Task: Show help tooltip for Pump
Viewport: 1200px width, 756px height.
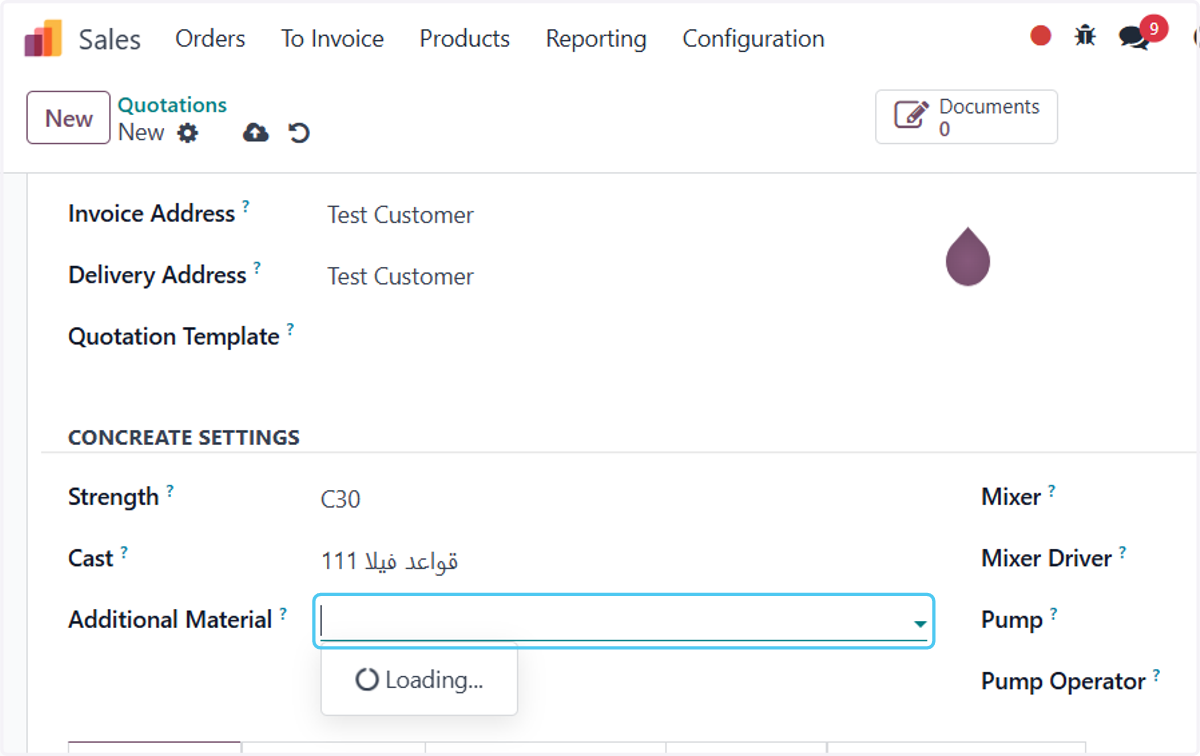Action: click(1053, 612)
